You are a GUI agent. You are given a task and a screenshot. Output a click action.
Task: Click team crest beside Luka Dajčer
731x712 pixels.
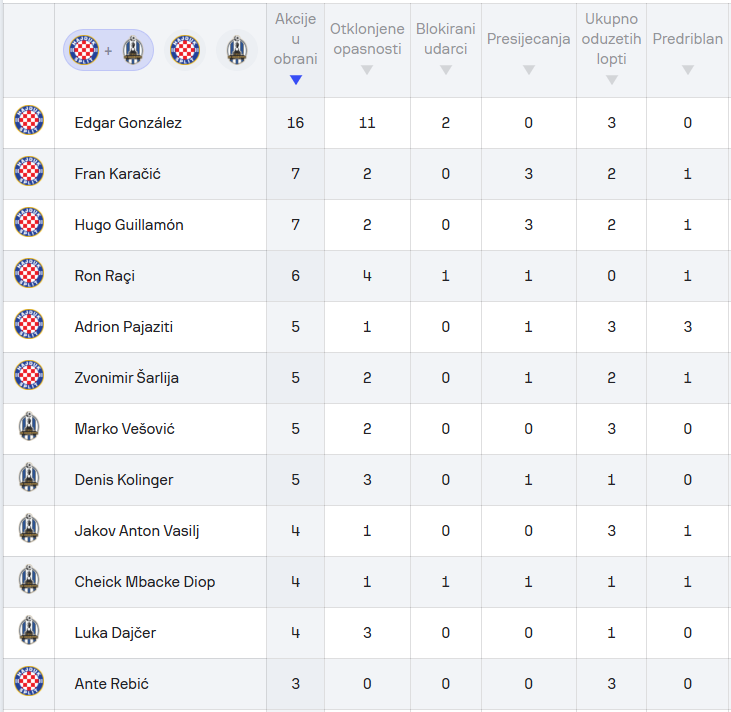29,632
